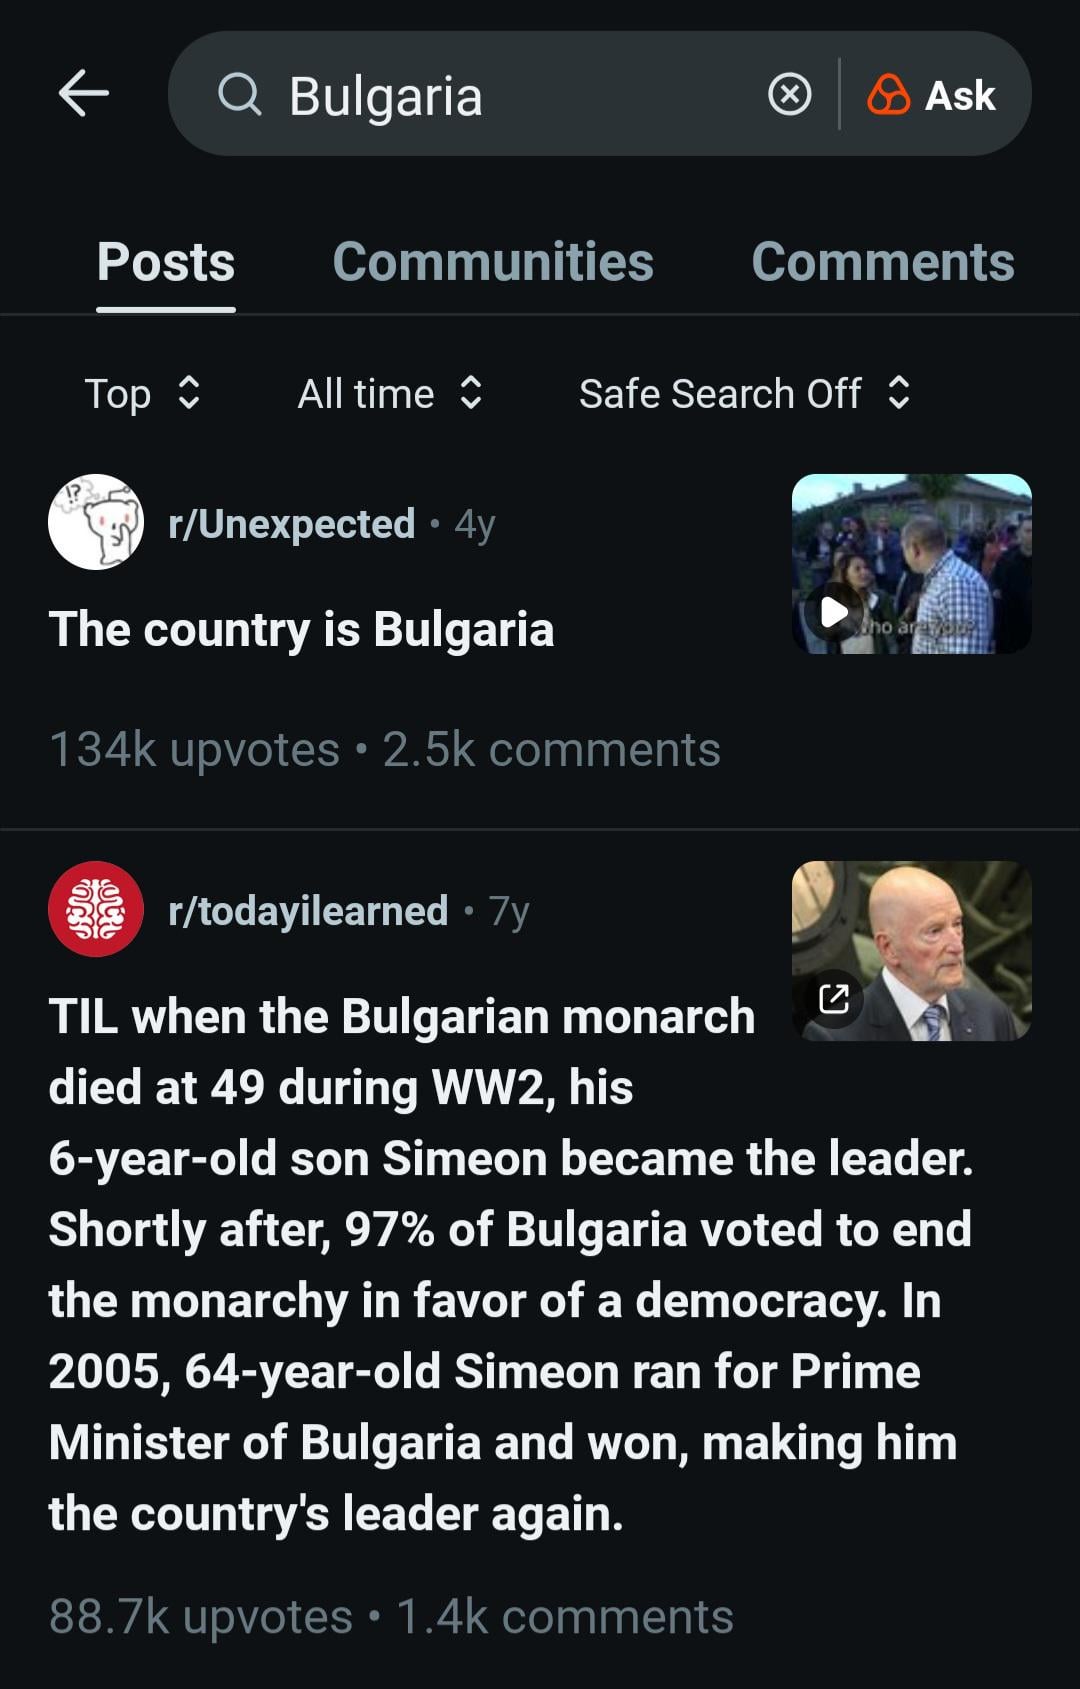The image size is (1080, 1689).
Task: Click the r/todayilearned subreddit name
Action: coord(308,911)
